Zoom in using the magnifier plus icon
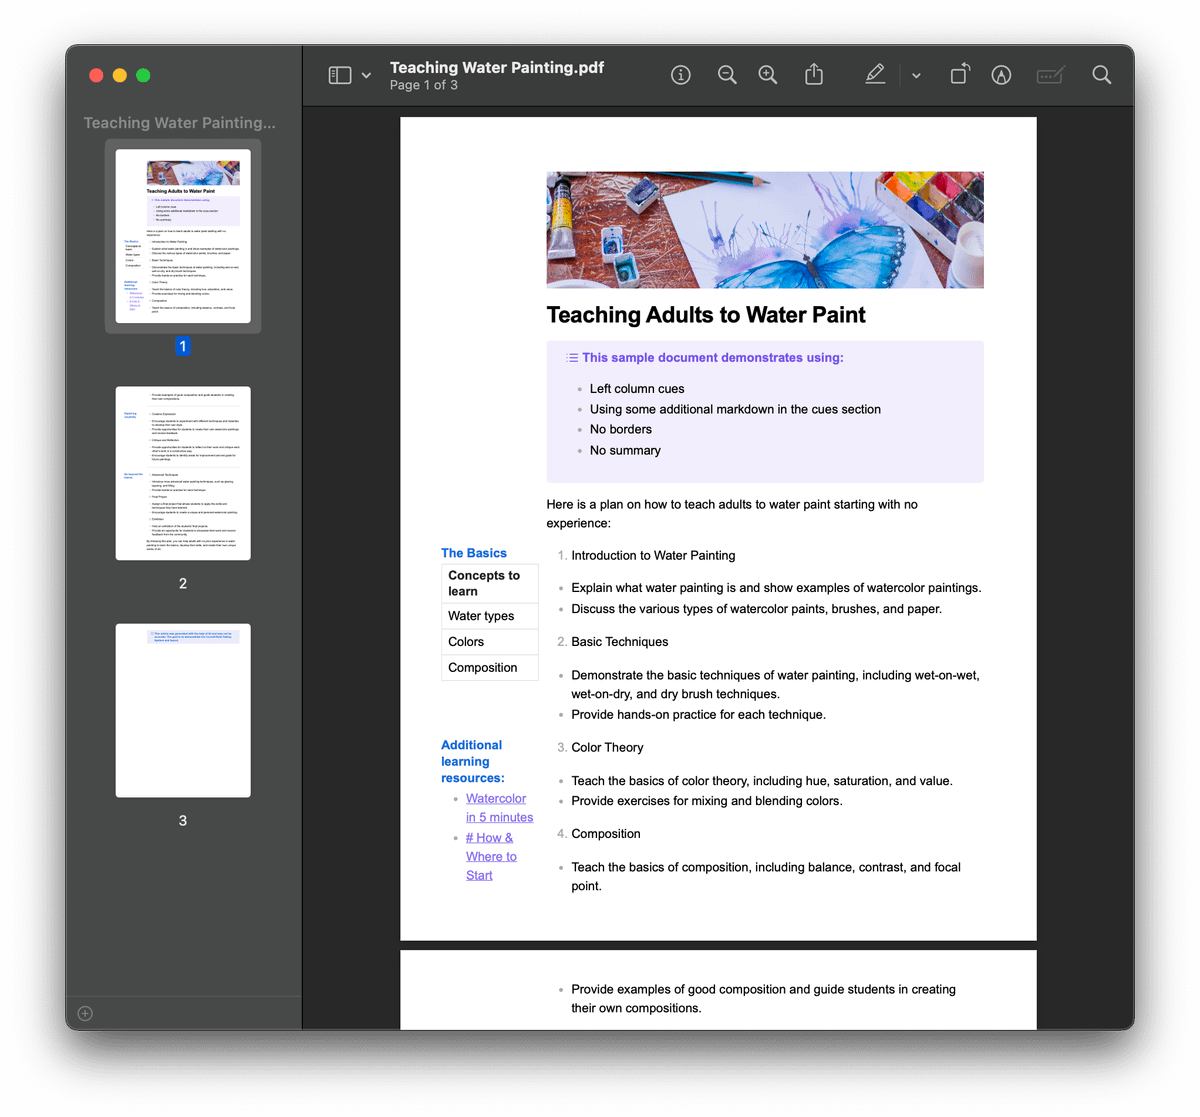 tap(768, 75)
